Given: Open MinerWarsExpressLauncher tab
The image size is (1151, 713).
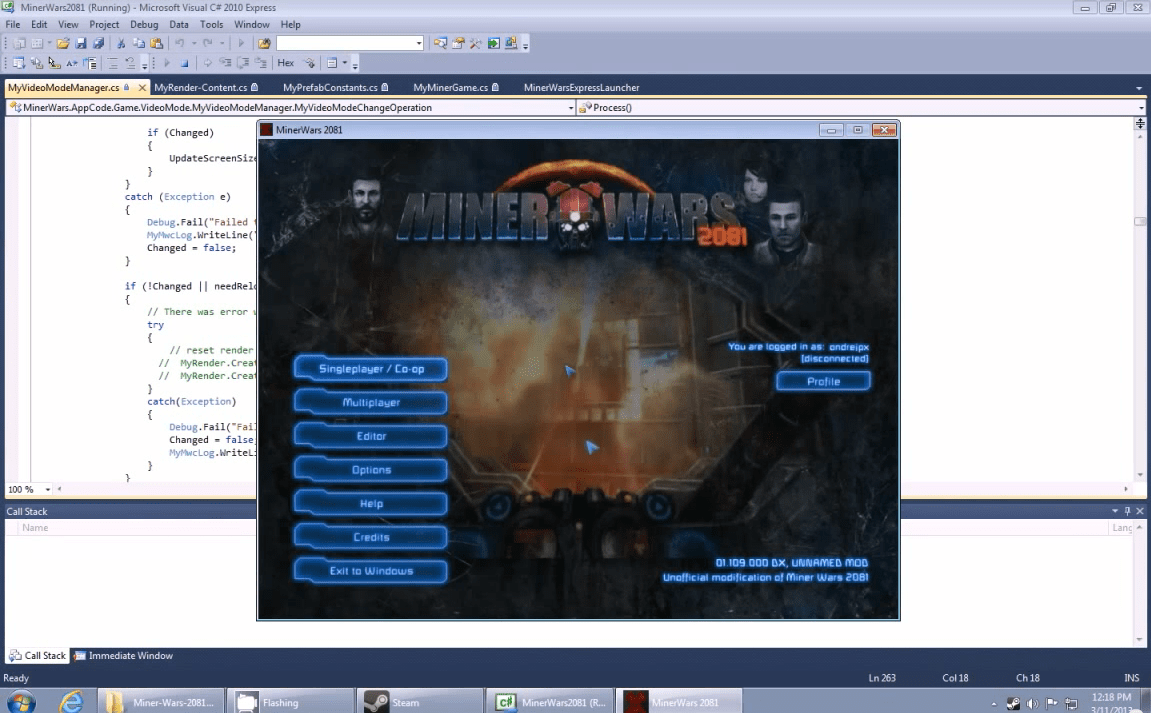Looking at the screenshot, I should tap(581, 87).
